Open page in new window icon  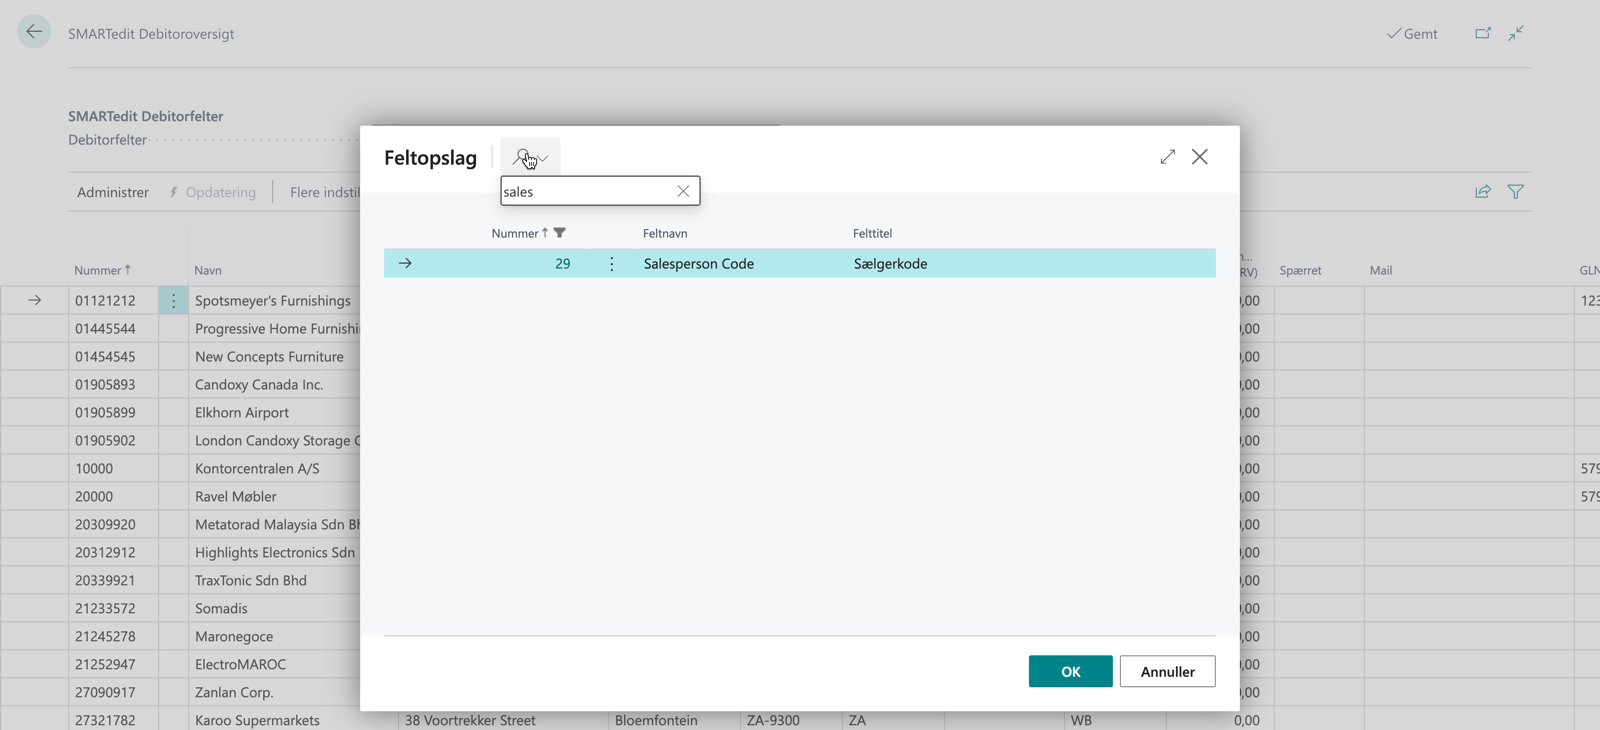[x=1483, y=33]
